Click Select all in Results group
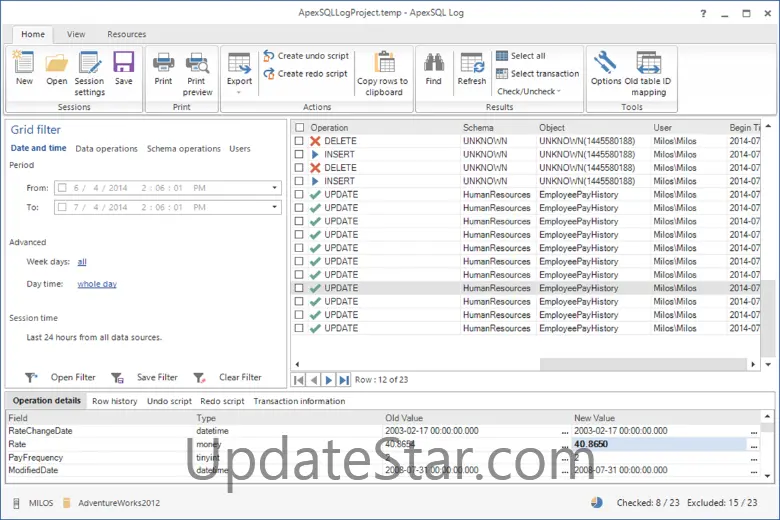Image resolution: width=780 pixels, height=520 pixels. pos(521,56)
